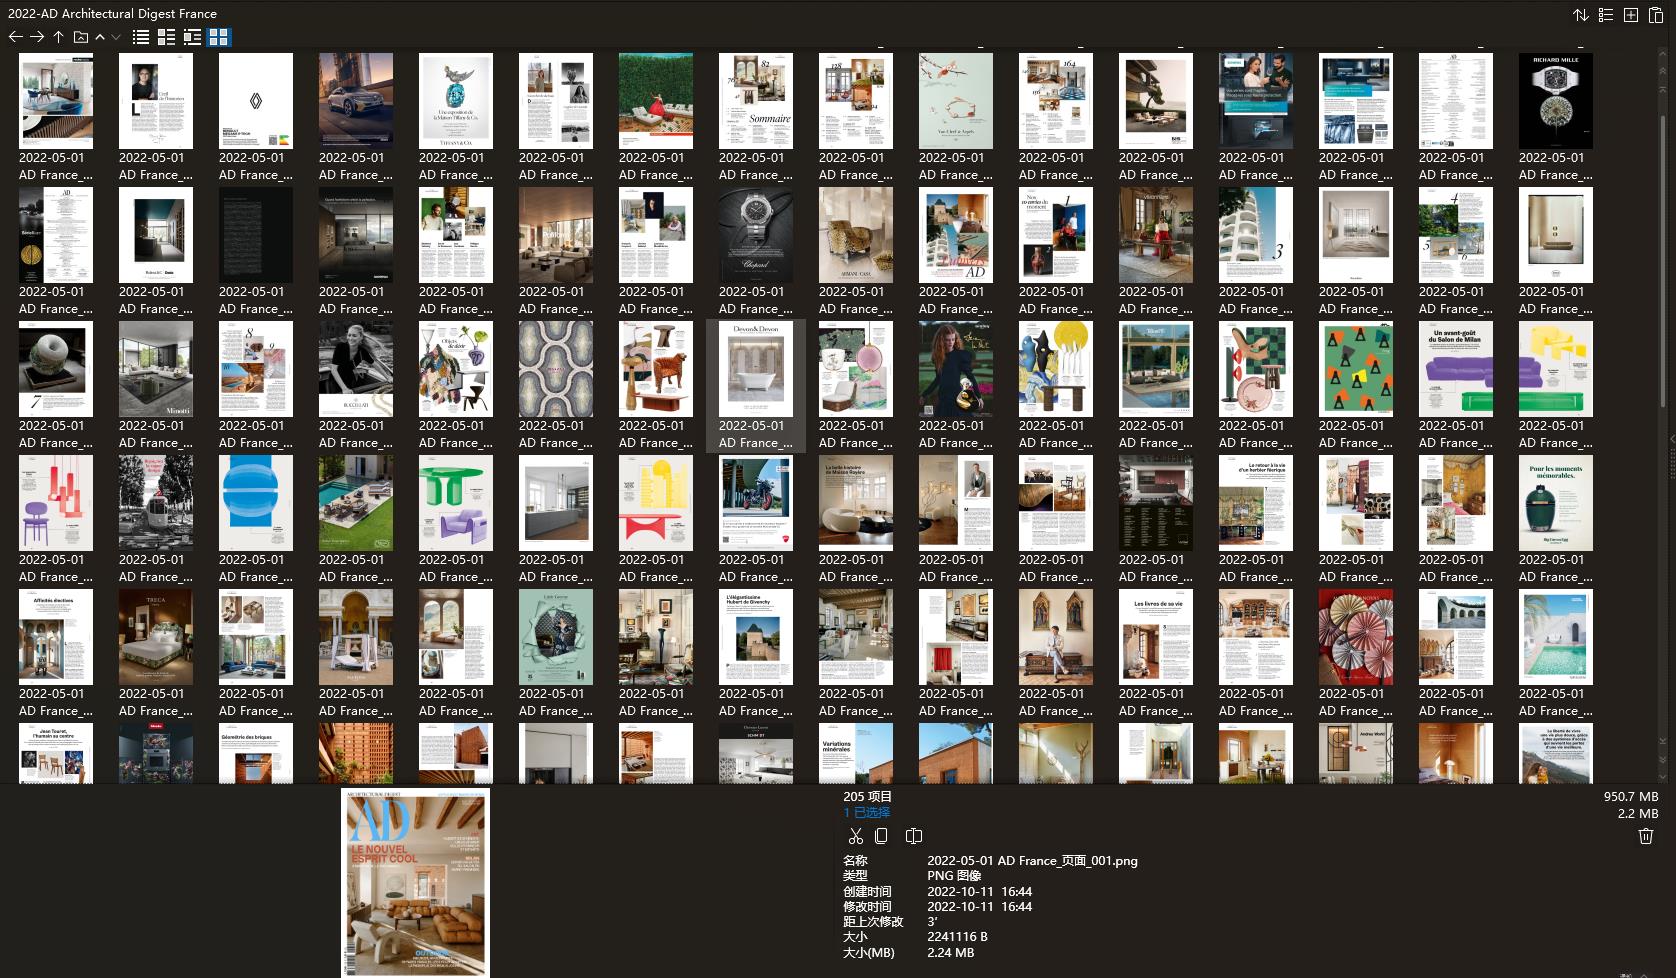
Task: Expand the down chevron beside the folder icon
Action: click(115, 37)
